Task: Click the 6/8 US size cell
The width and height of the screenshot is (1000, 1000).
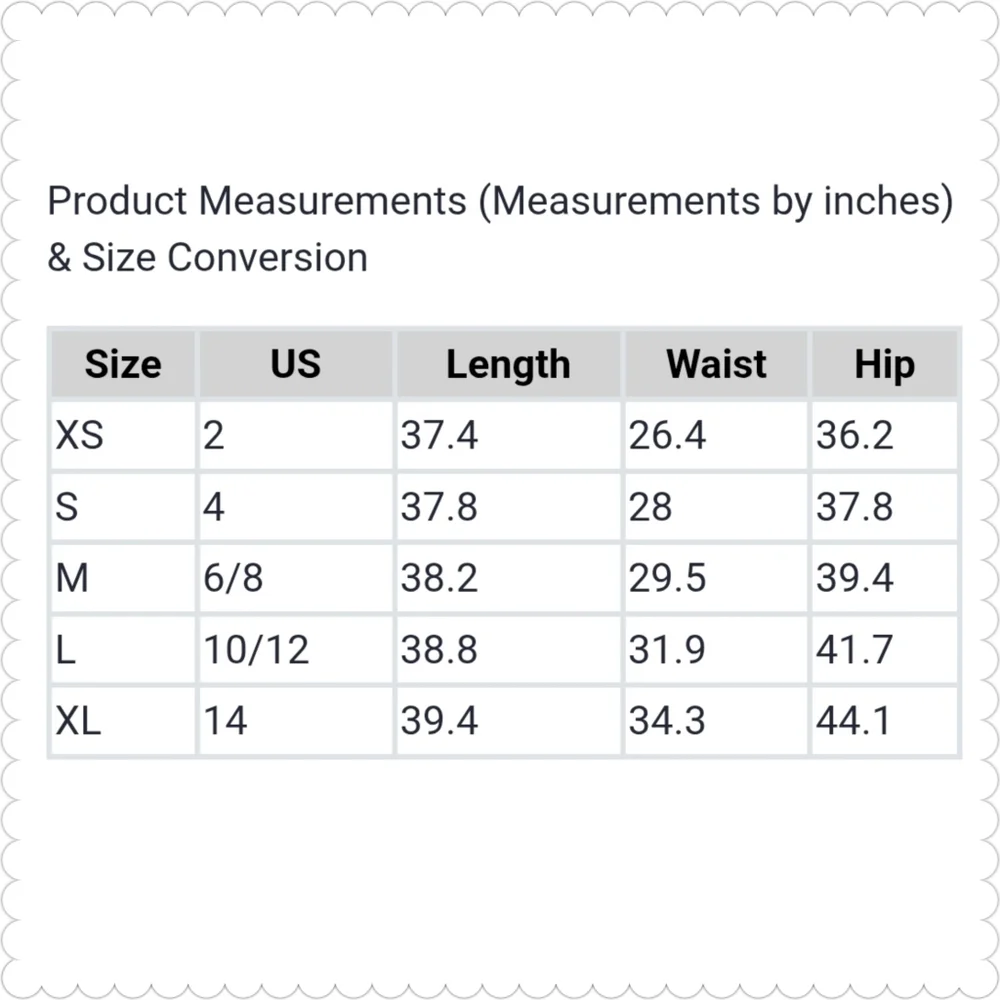Action: pyautogui.click(x=296, y=578)
